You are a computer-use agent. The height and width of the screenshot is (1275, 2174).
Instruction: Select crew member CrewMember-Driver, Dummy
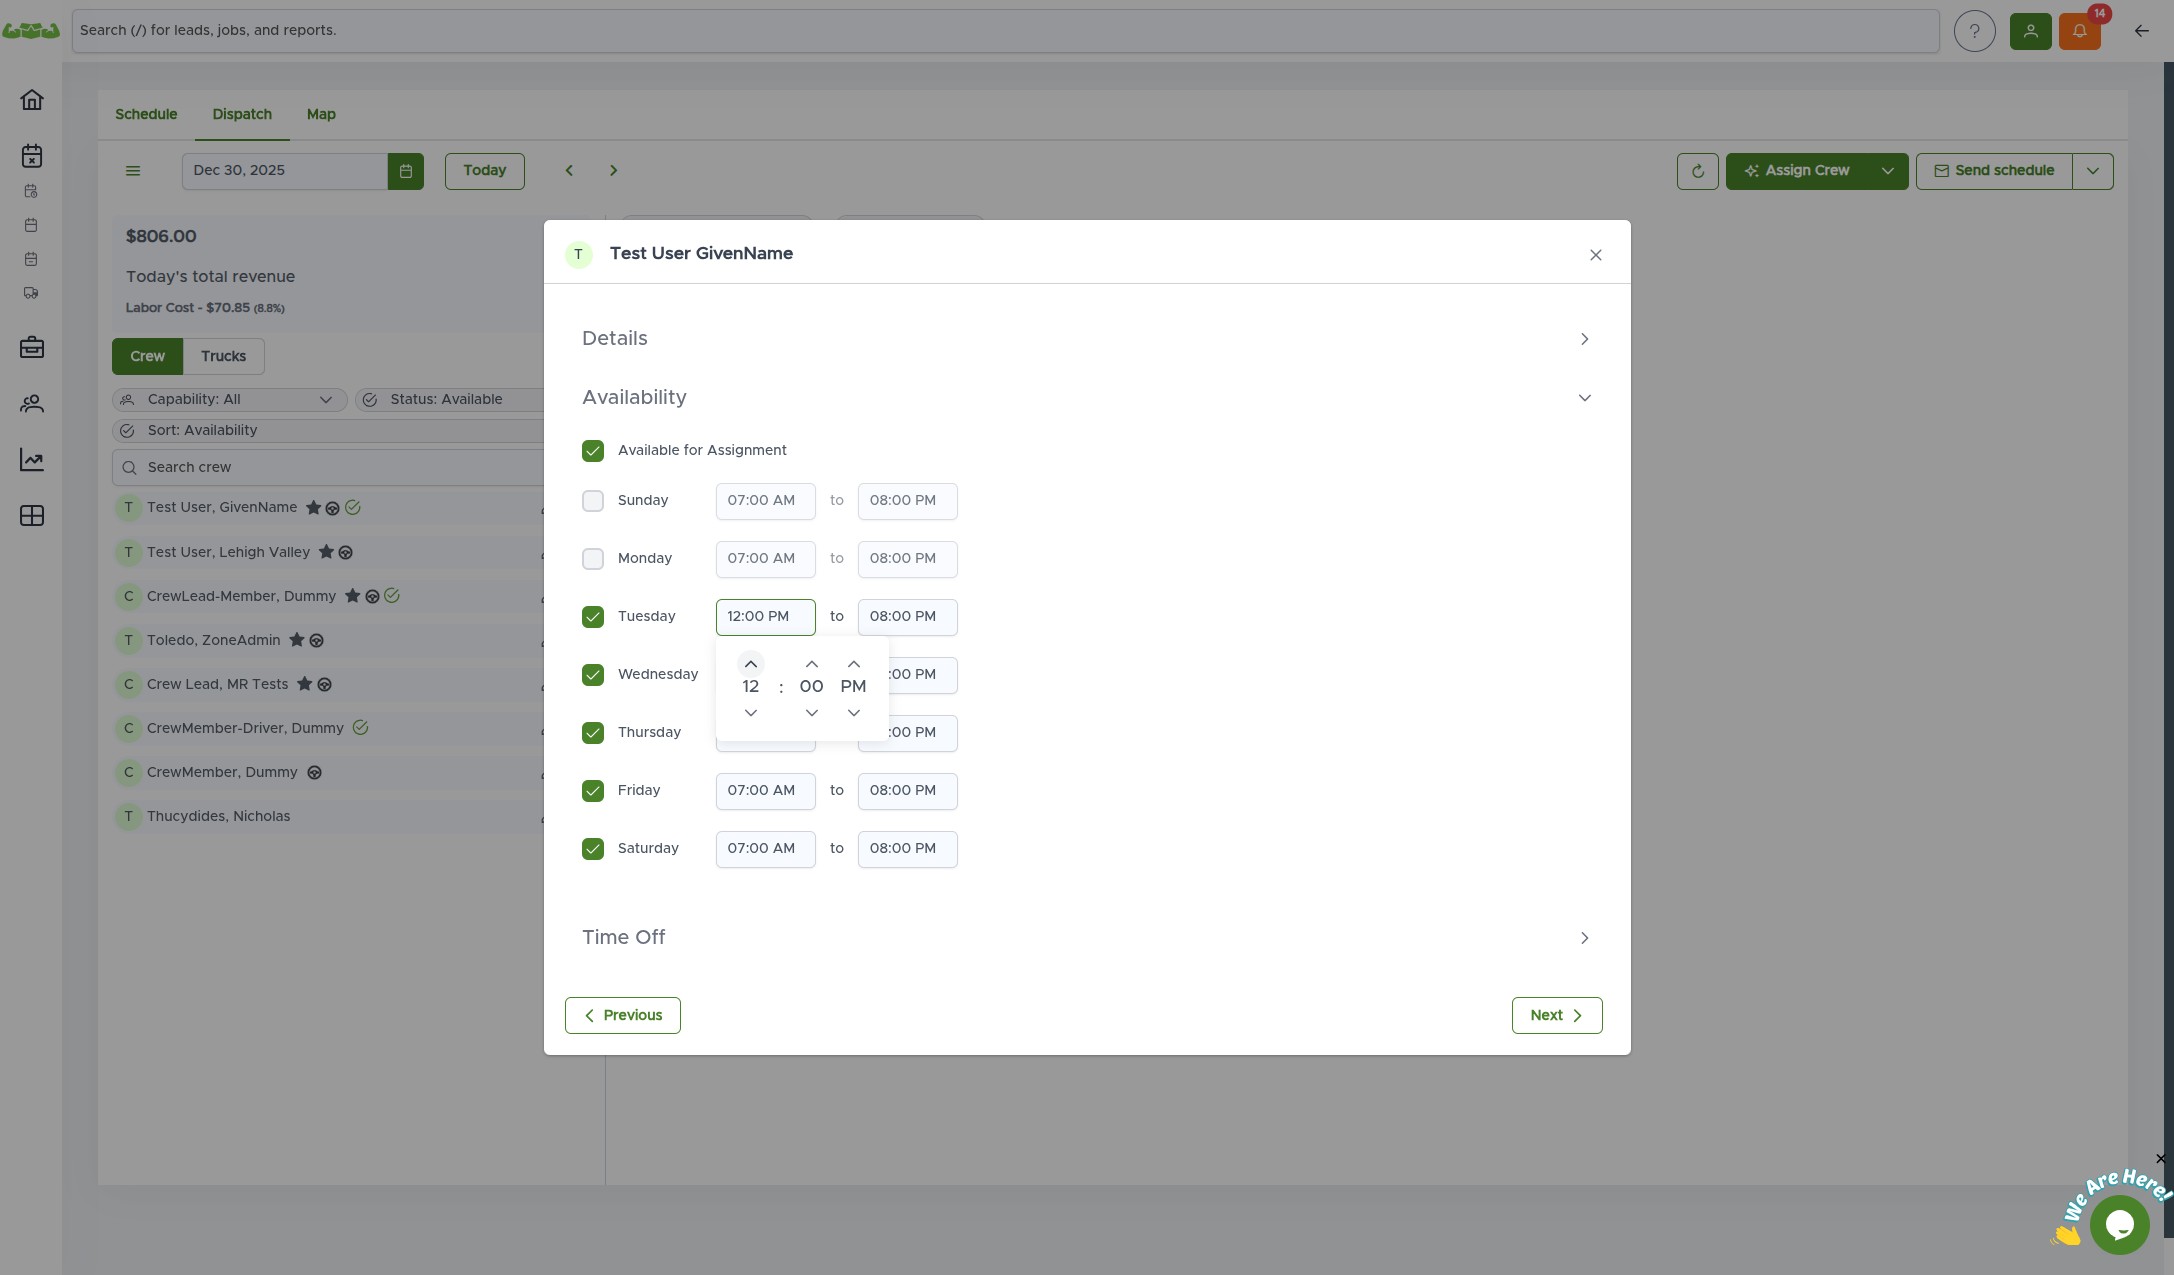tap(245, 729)
